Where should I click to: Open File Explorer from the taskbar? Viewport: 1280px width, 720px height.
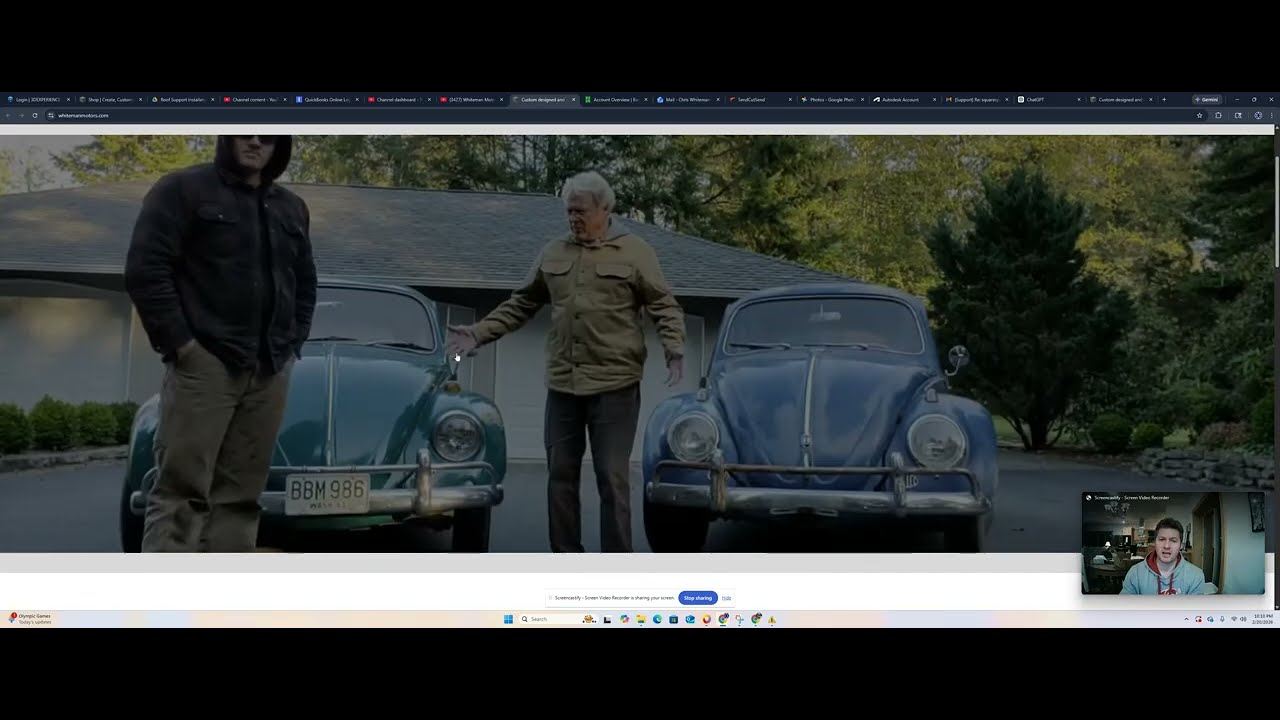coord(640,619)
